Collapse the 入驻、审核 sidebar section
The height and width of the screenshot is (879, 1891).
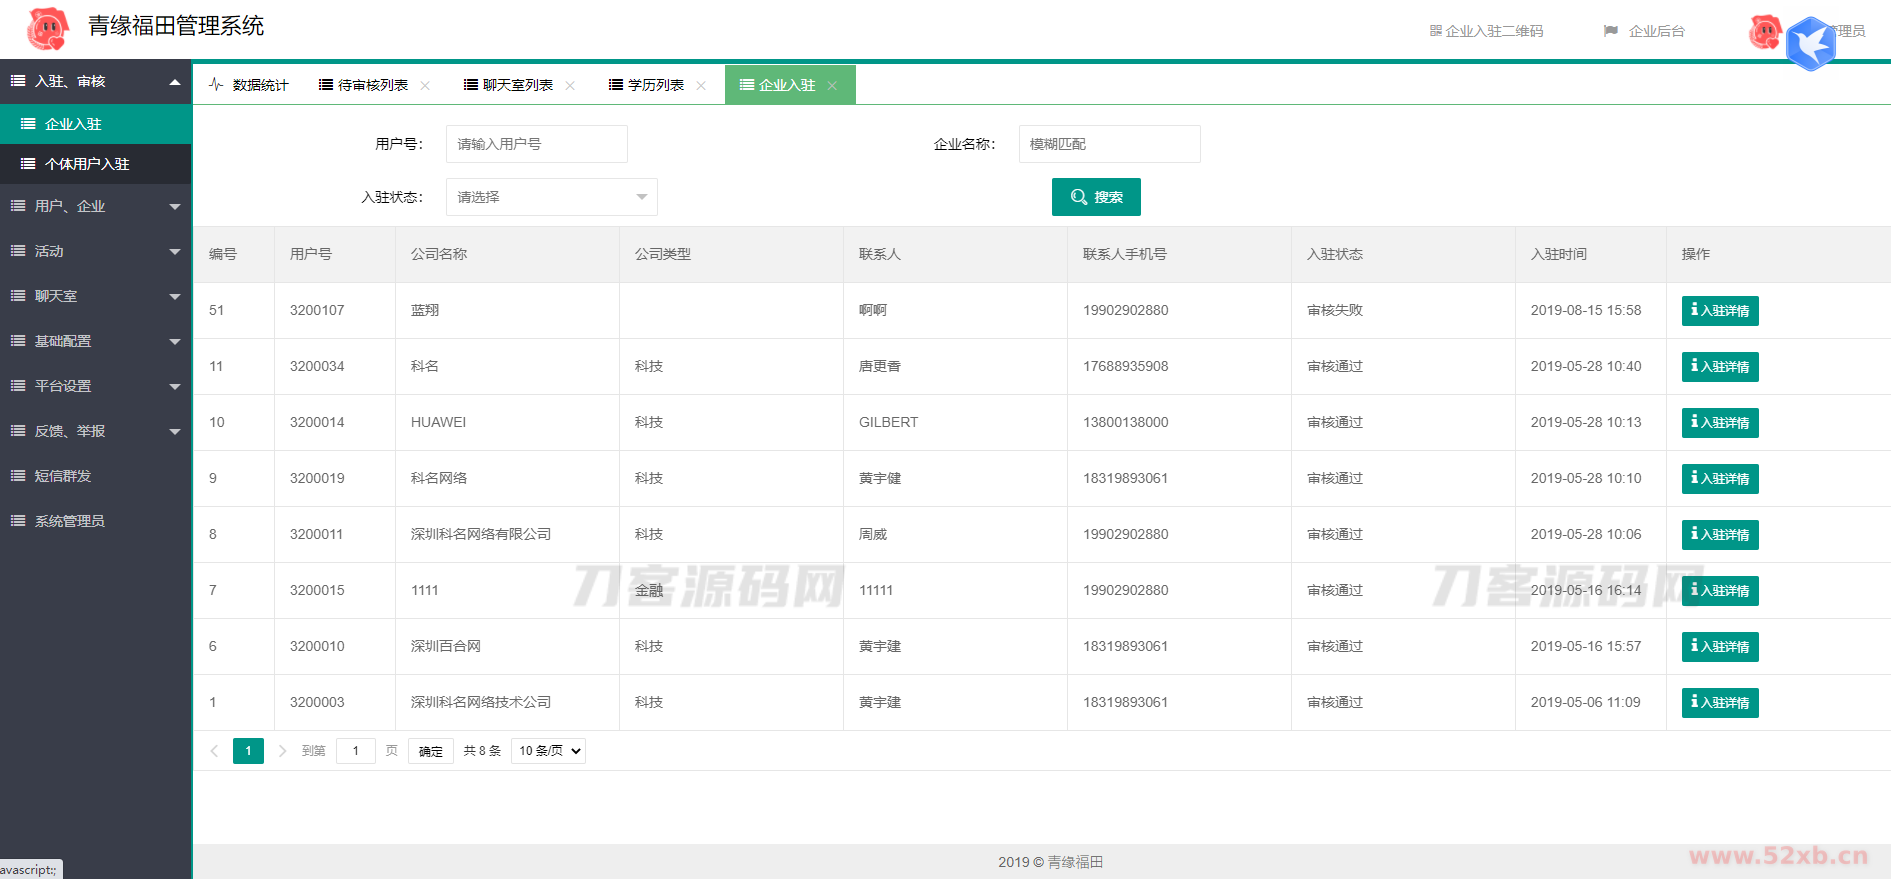[95, 81]
